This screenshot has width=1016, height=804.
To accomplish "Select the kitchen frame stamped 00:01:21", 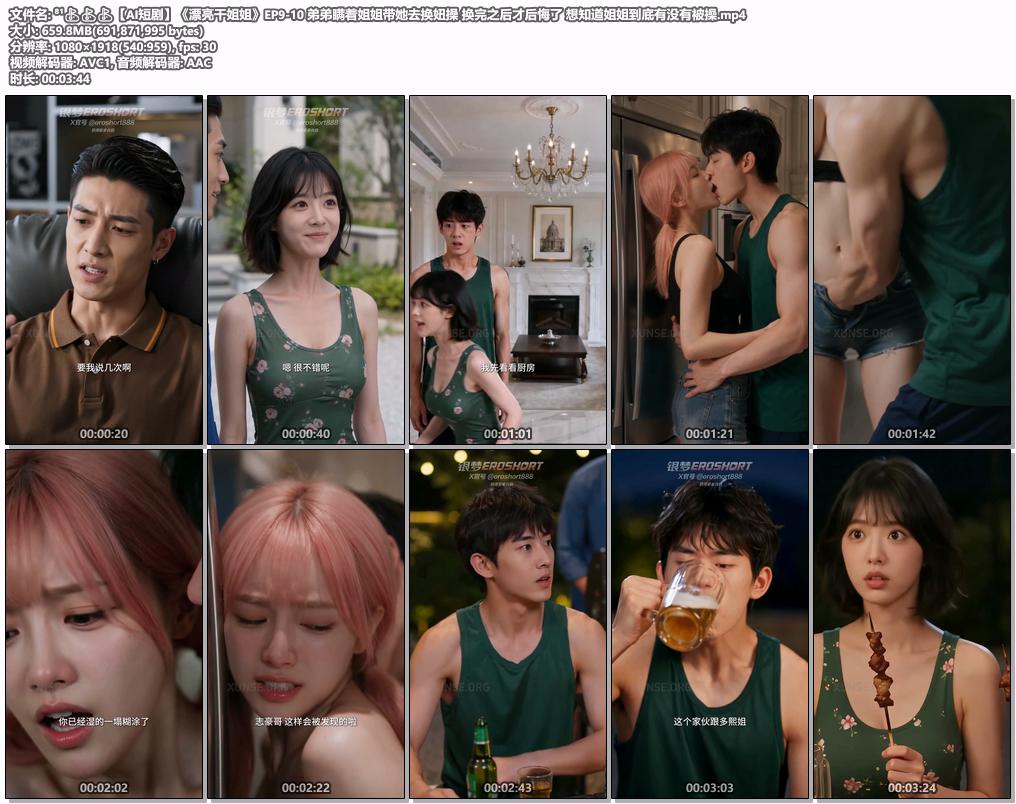I will (x=710, y=270).
